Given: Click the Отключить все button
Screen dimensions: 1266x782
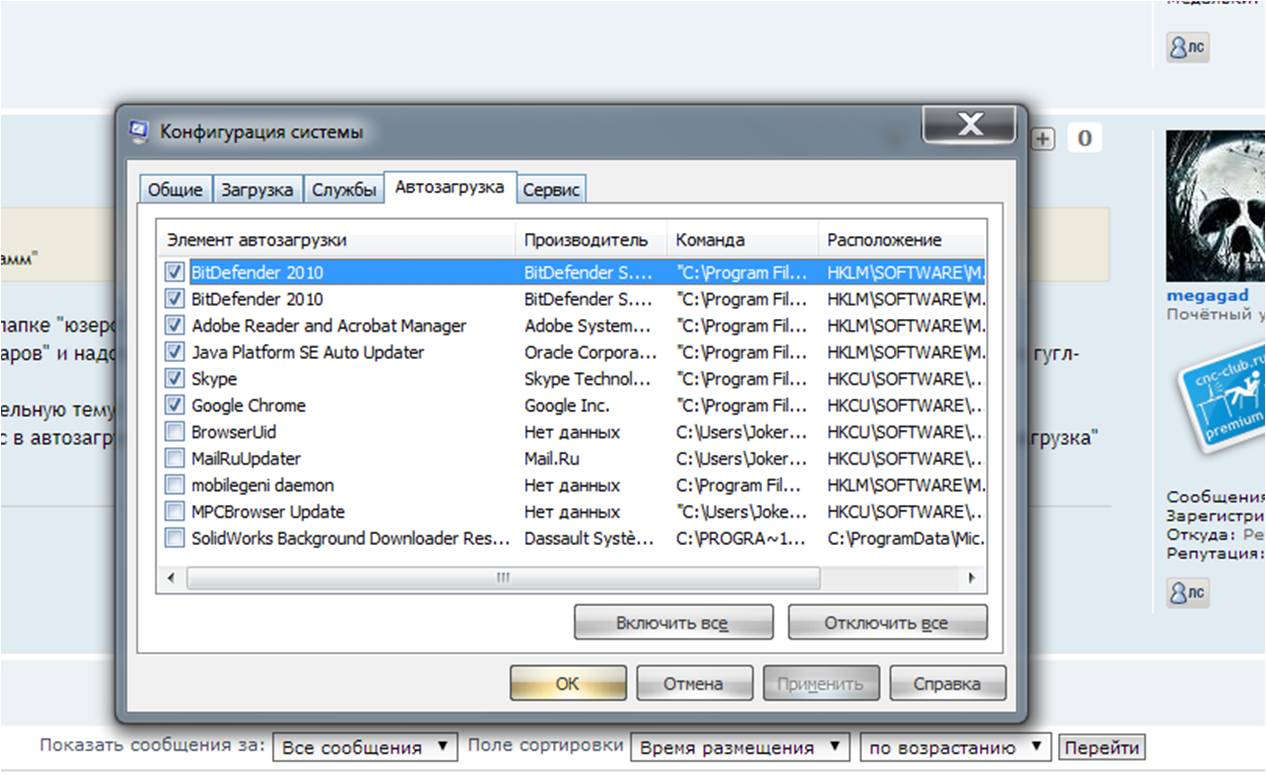Looking at the screenshot, I should tap(887, 623).
